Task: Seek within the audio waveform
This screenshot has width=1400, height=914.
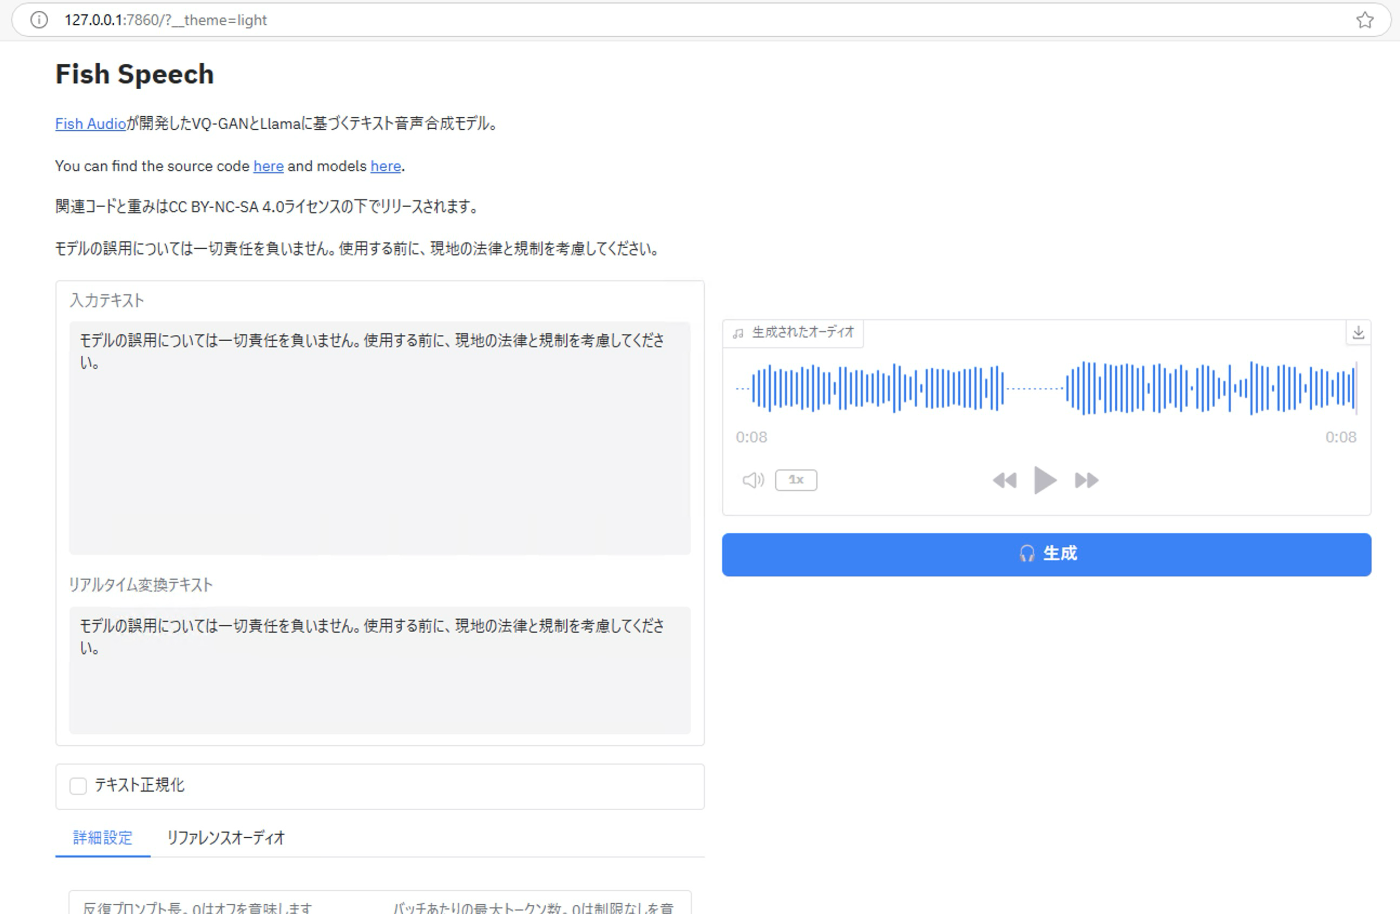Action: (x=1046, y=388)
